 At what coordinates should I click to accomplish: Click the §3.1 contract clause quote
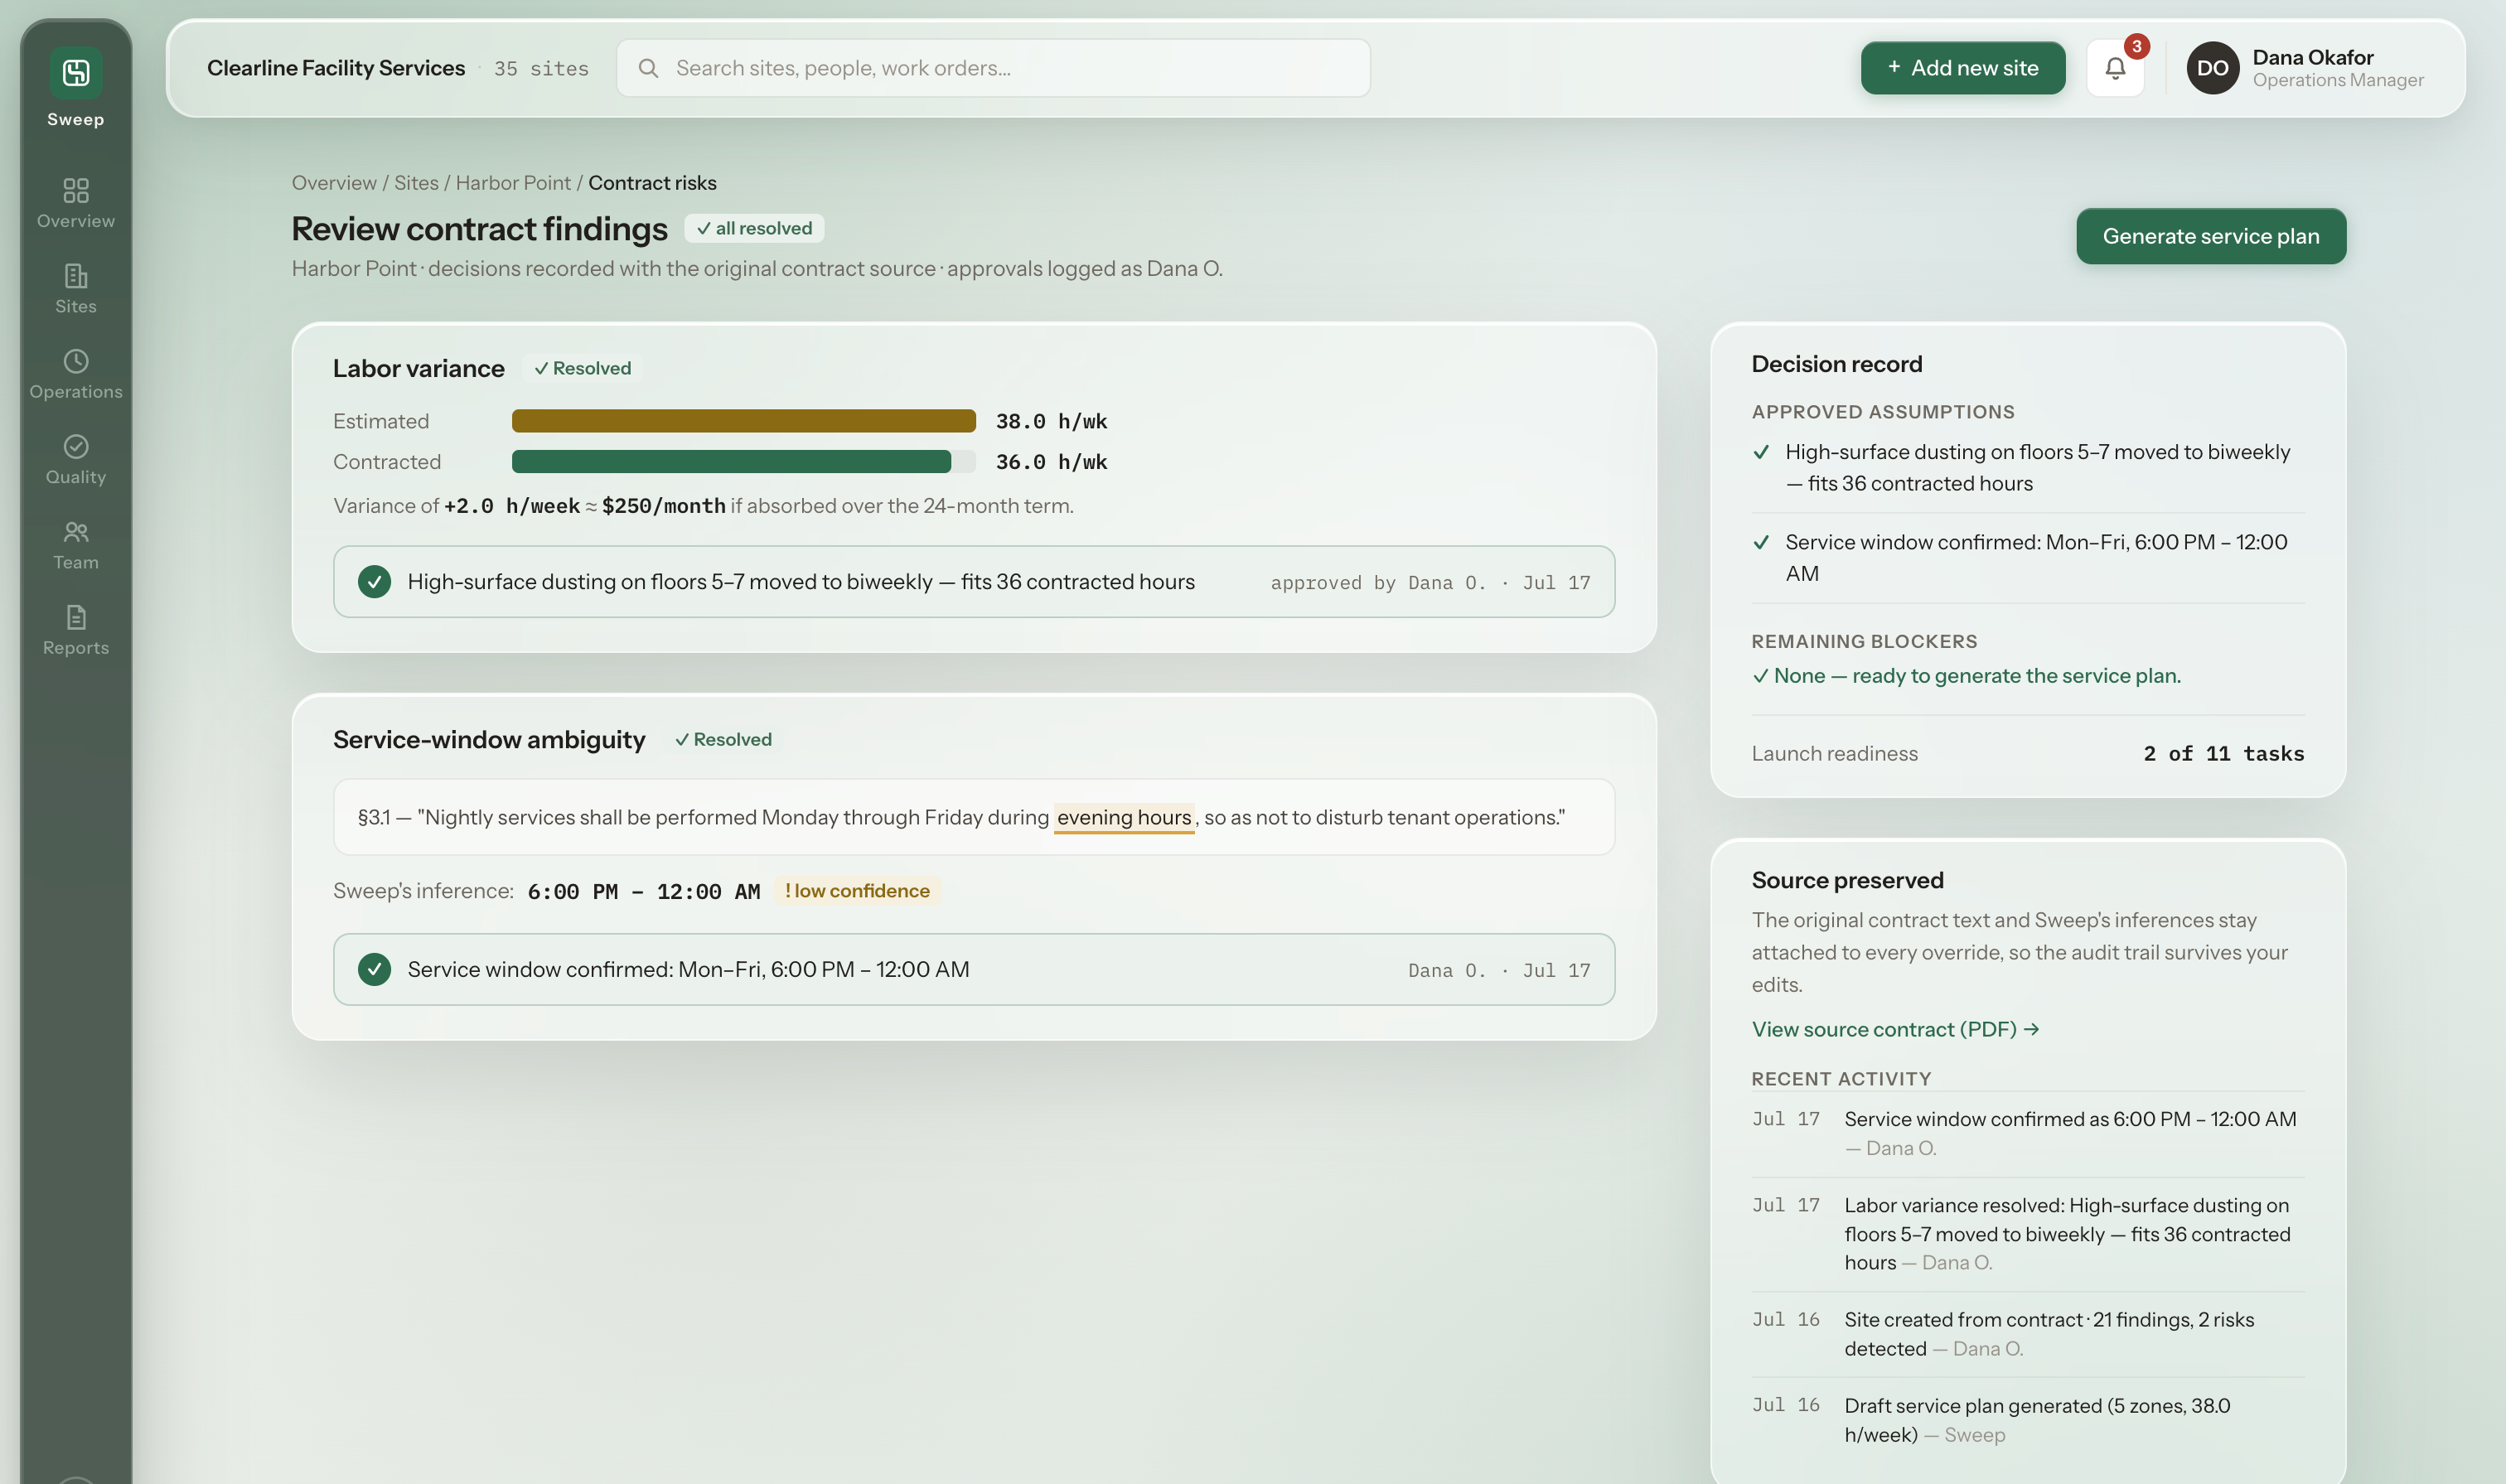point(973,817)
